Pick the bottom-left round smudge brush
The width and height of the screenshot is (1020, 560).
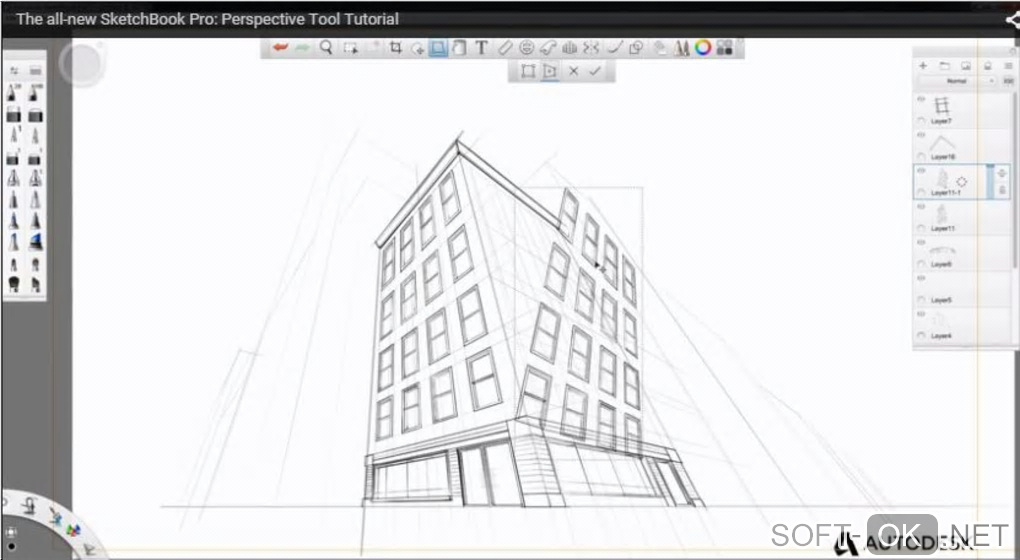tap(14, 284)
